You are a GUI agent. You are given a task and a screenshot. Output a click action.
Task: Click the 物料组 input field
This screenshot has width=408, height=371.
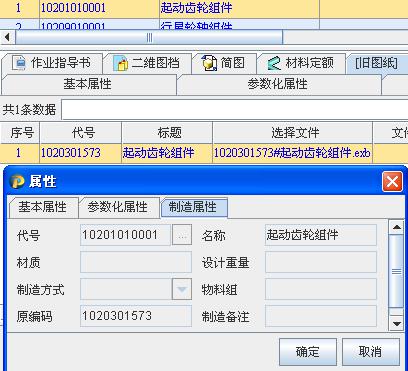tap(321, 289)
